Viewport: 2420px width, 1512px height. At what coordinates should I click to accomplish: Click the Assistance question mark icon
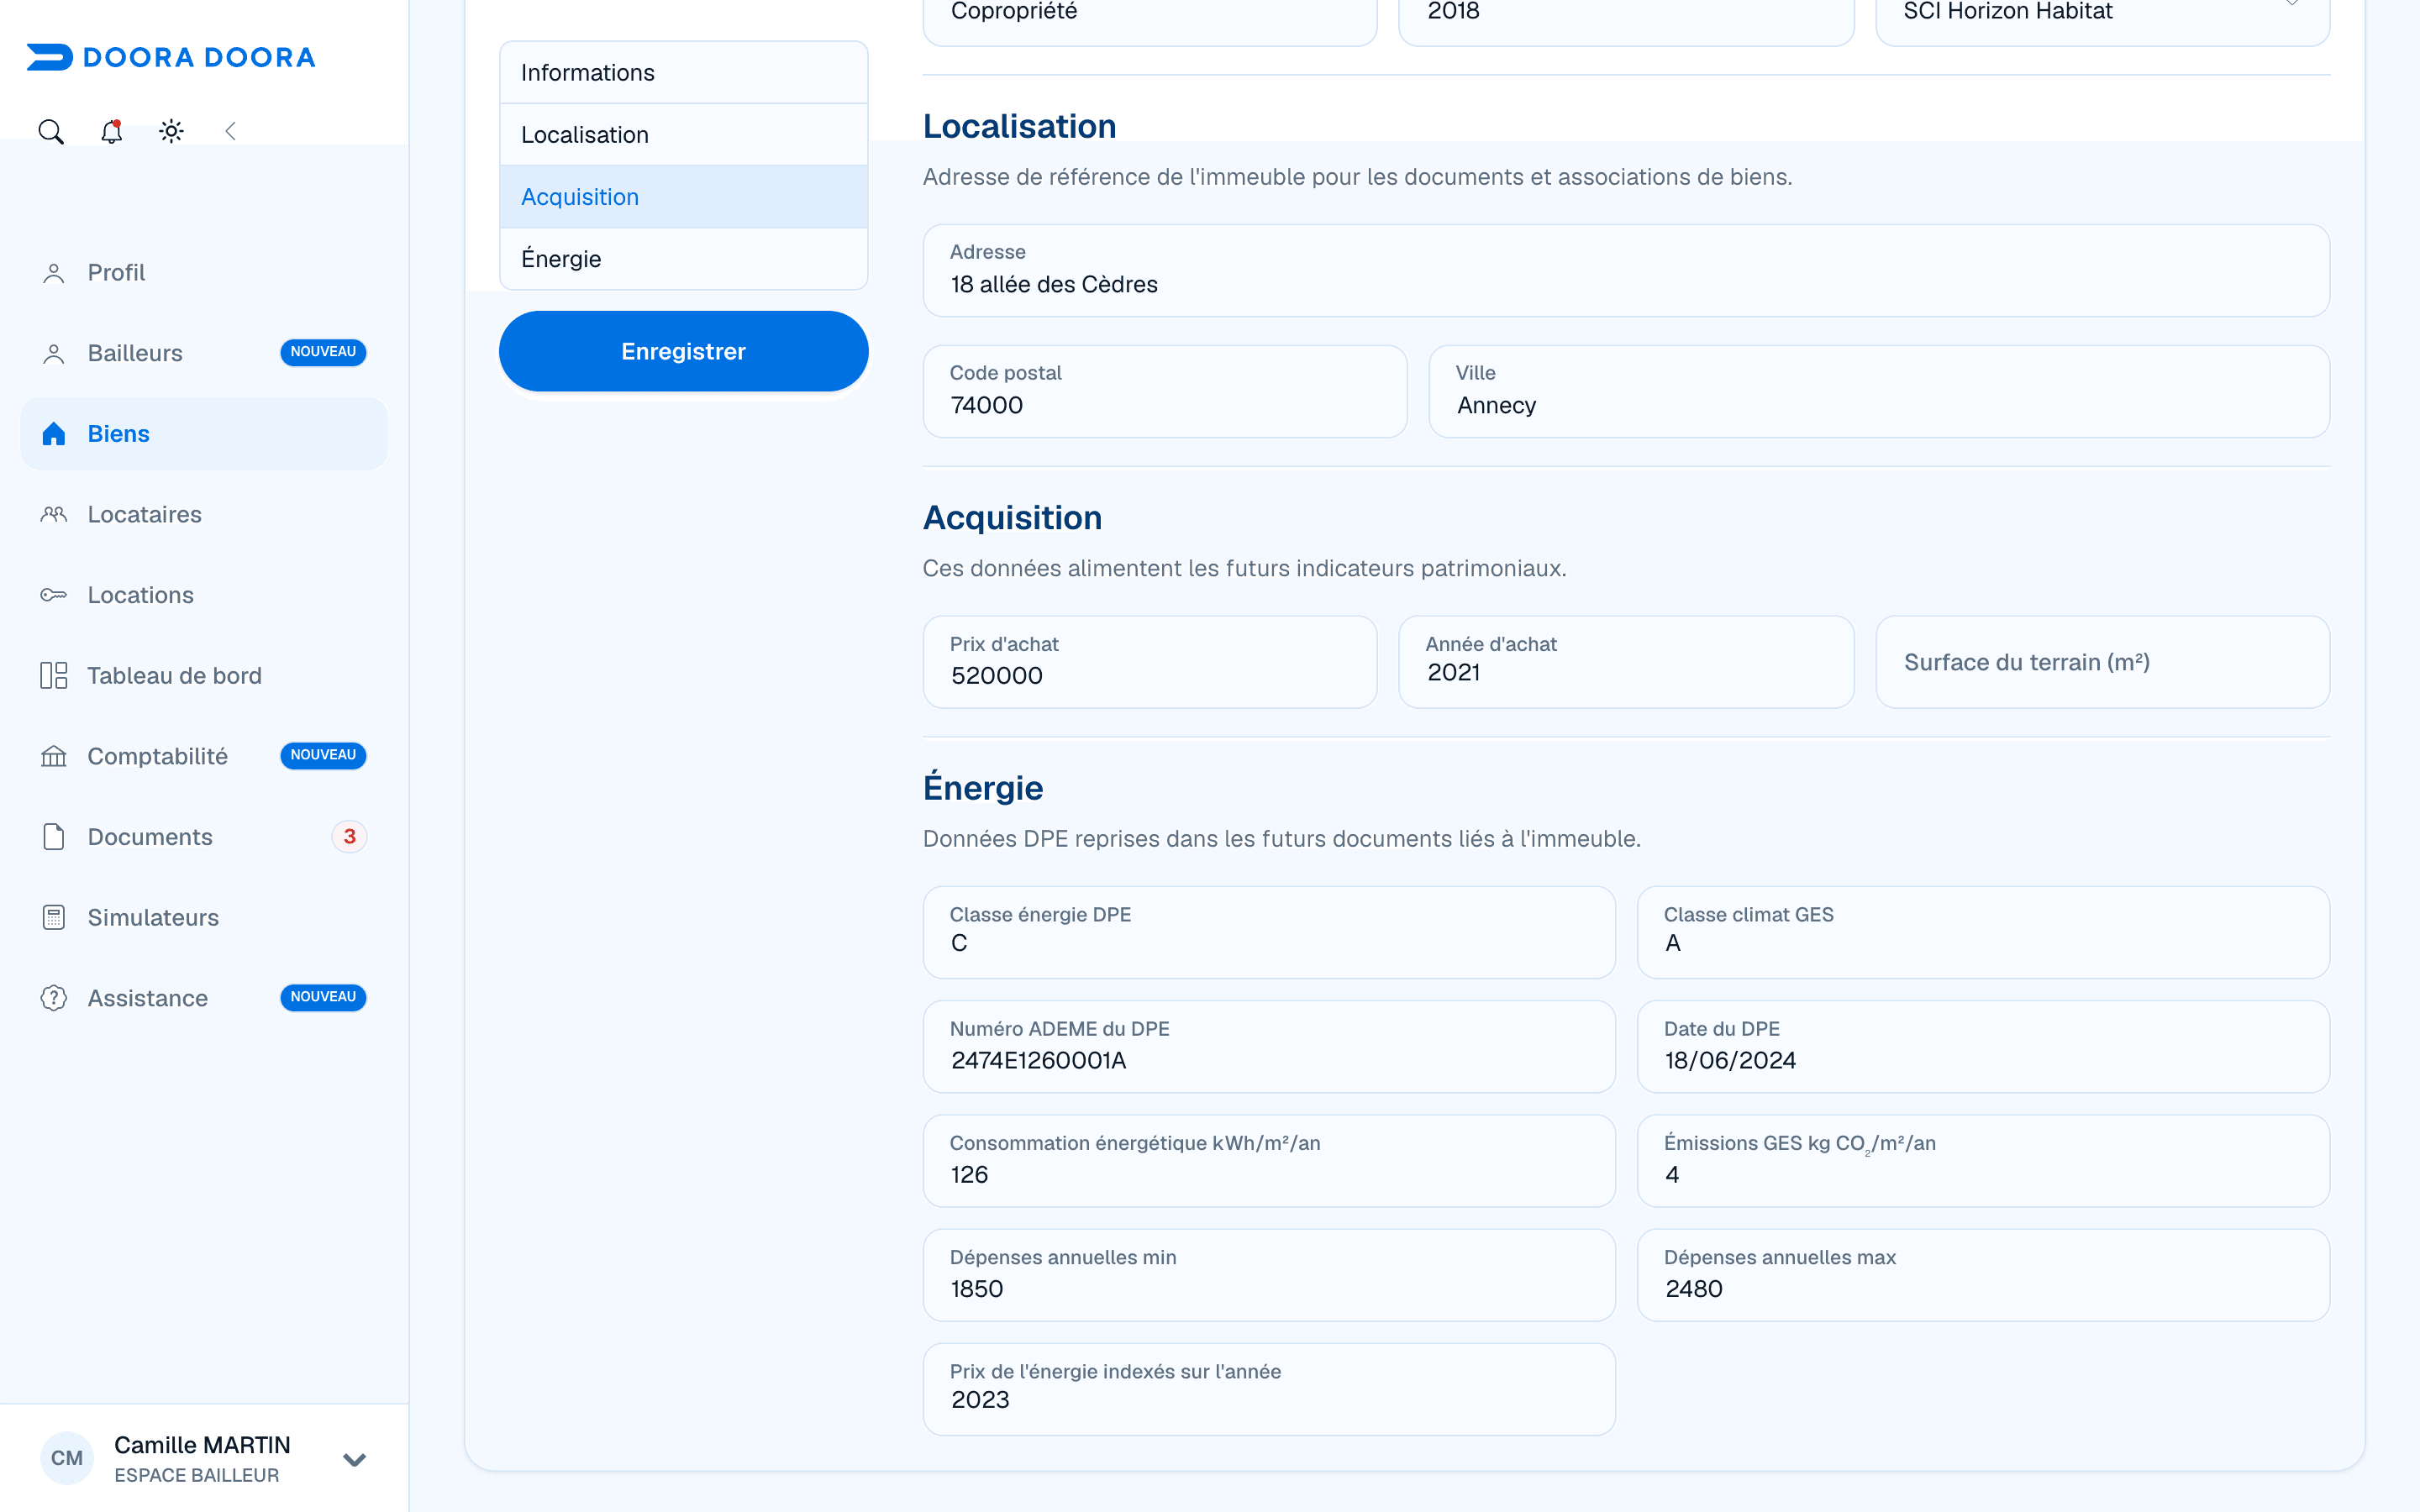[54, 998]
